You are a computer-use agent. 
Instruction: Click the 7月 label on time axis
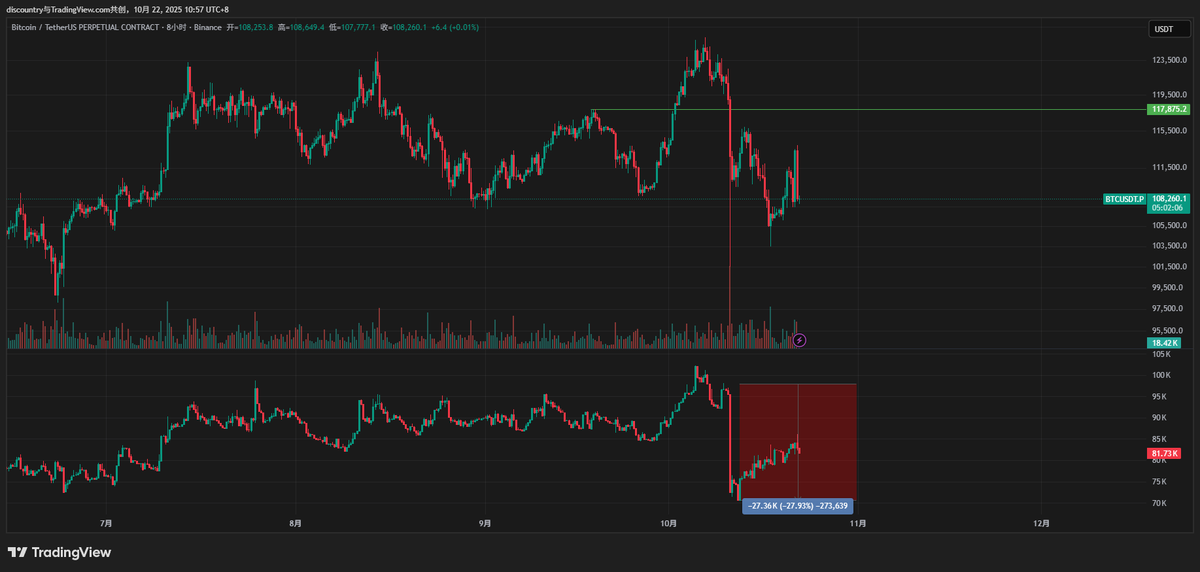[x=106, y=523]
